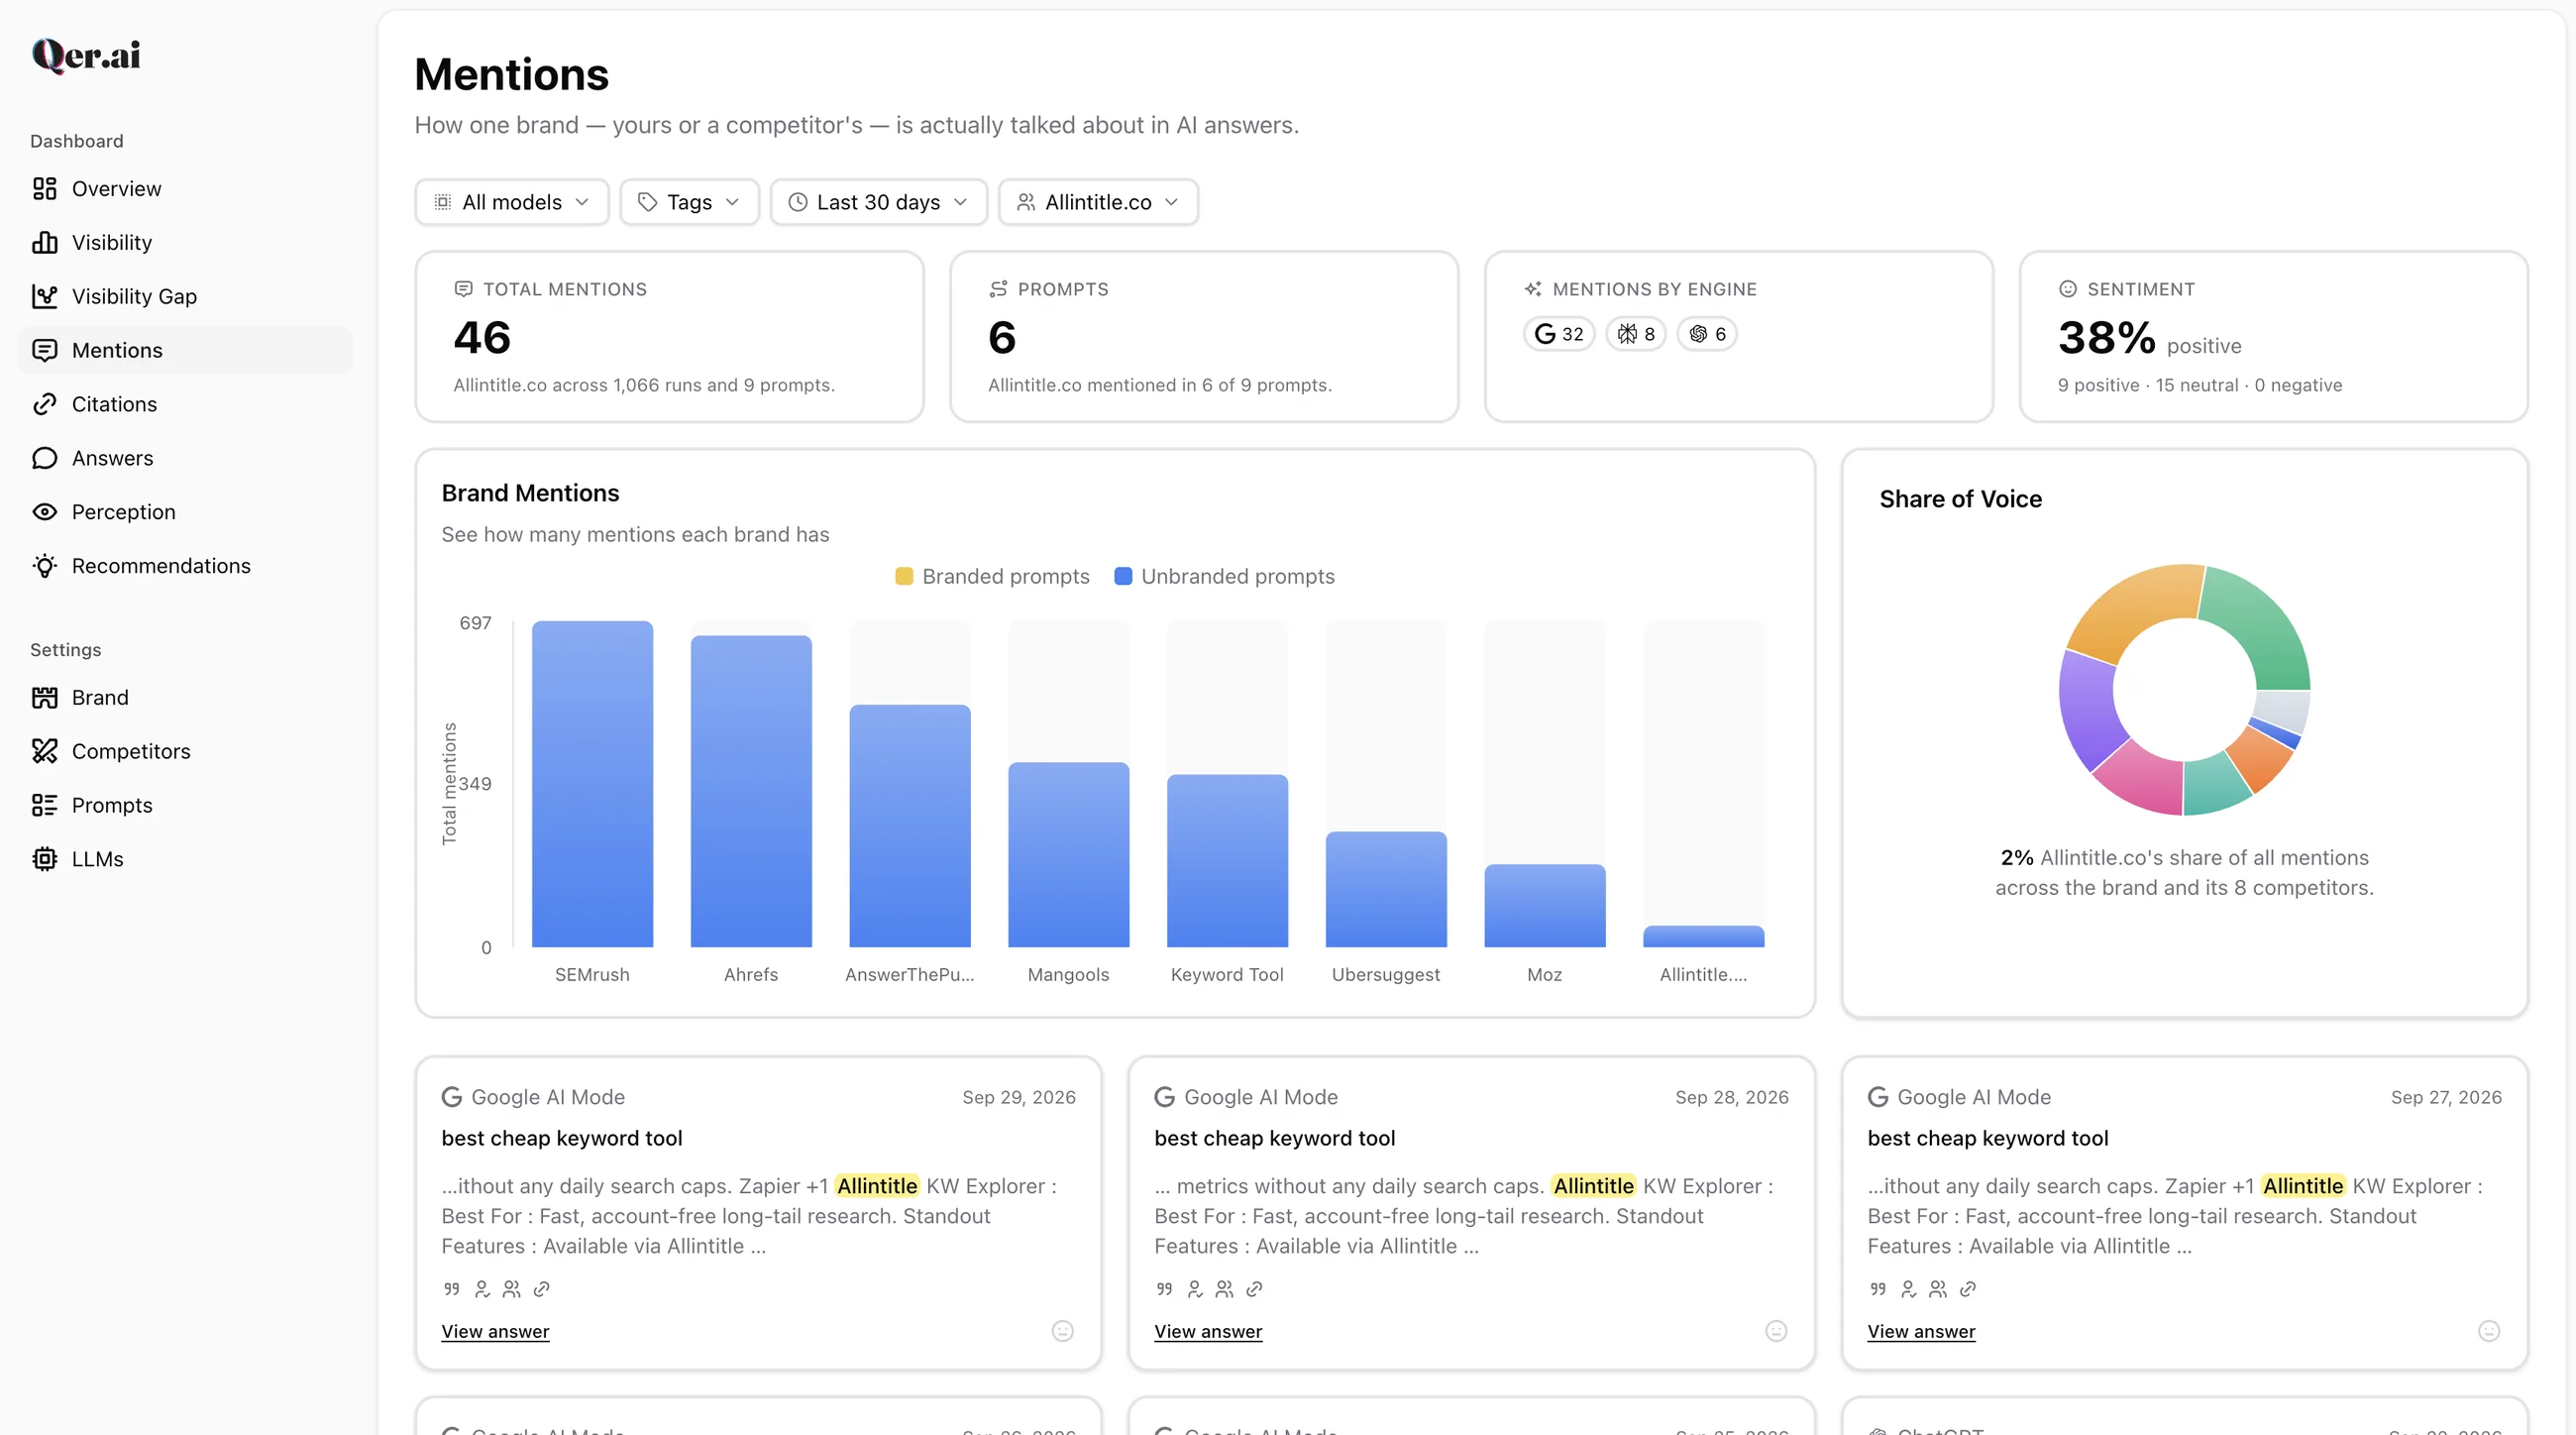Viewport: 2576px width, 1435px height.
Task: Click the Allintitle bar in the chart
Action: [1703, 937]
